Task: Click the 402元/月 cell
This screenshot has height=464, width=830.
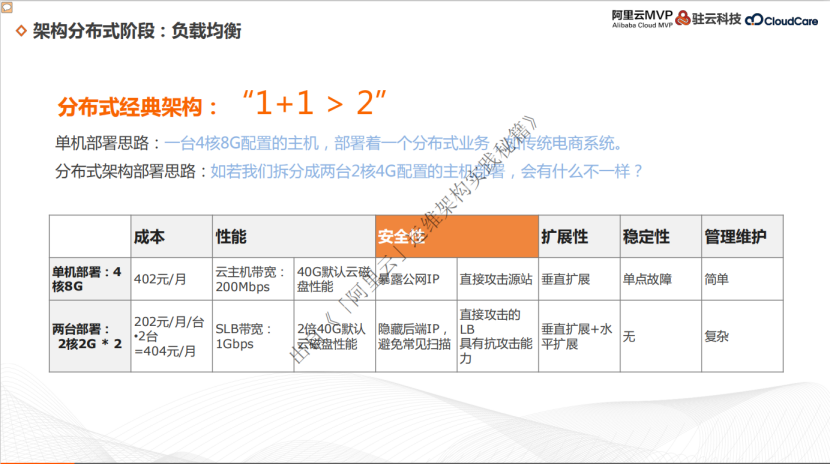Action: [172, 279]
